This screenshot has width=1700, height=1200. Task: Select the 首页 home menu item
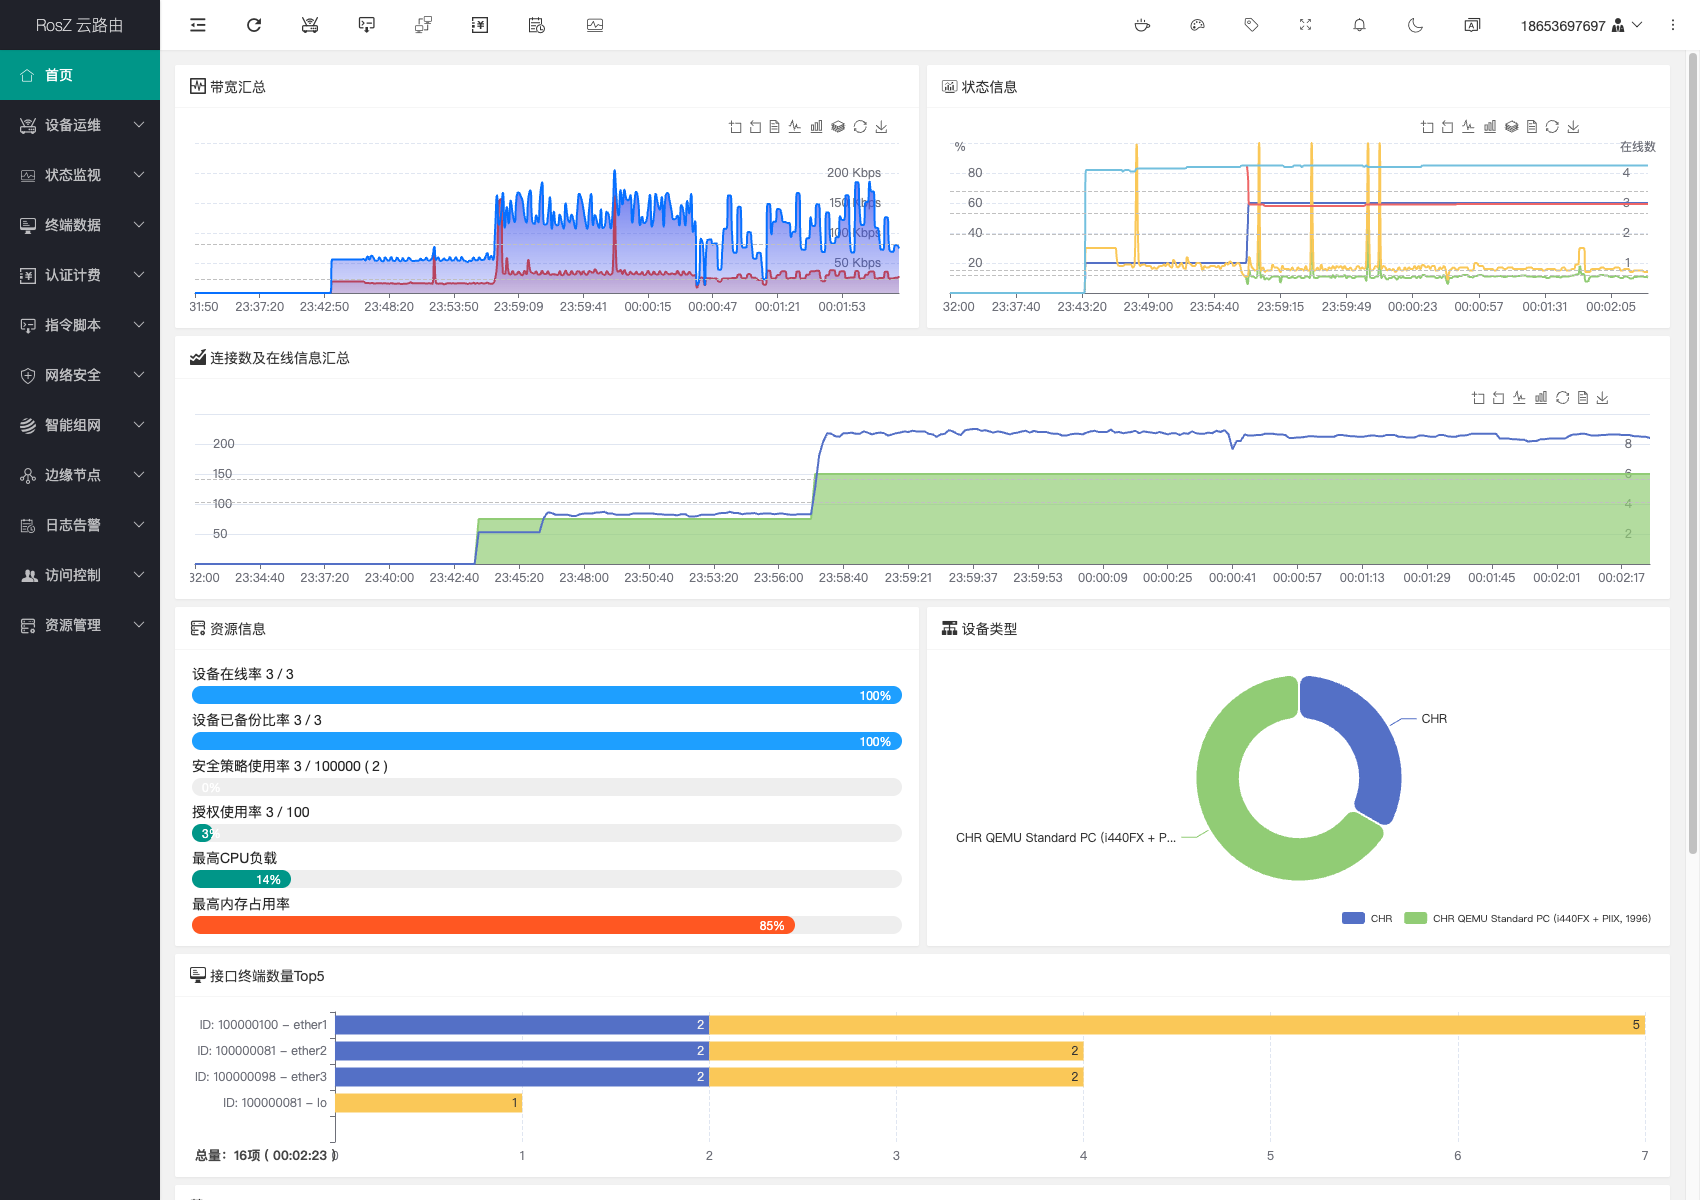80,75
